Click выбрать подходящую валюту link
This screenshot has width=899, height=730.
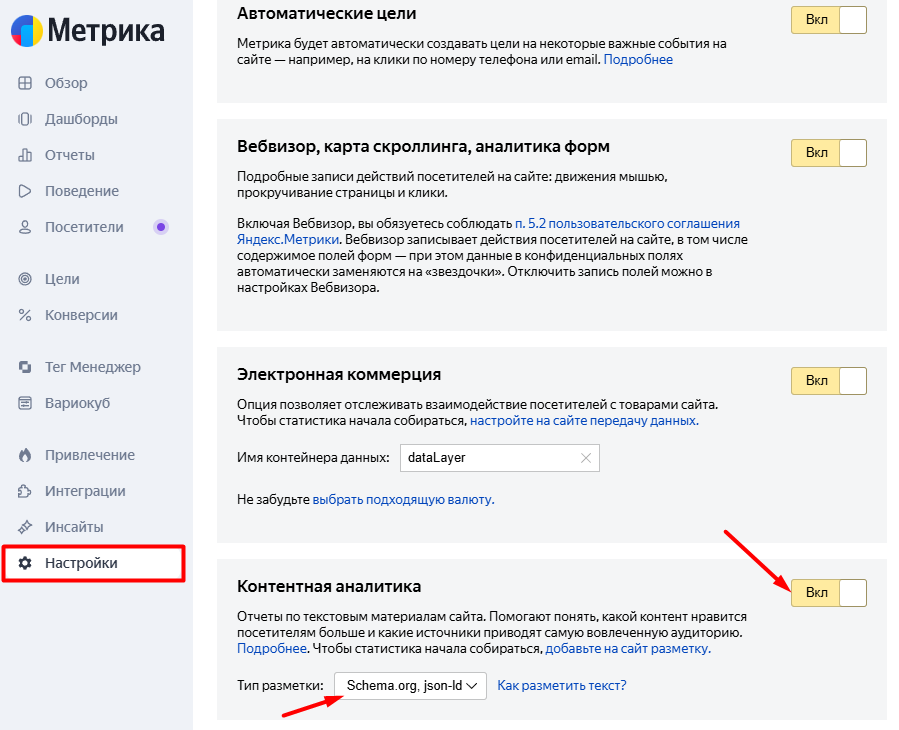(403, 499)
